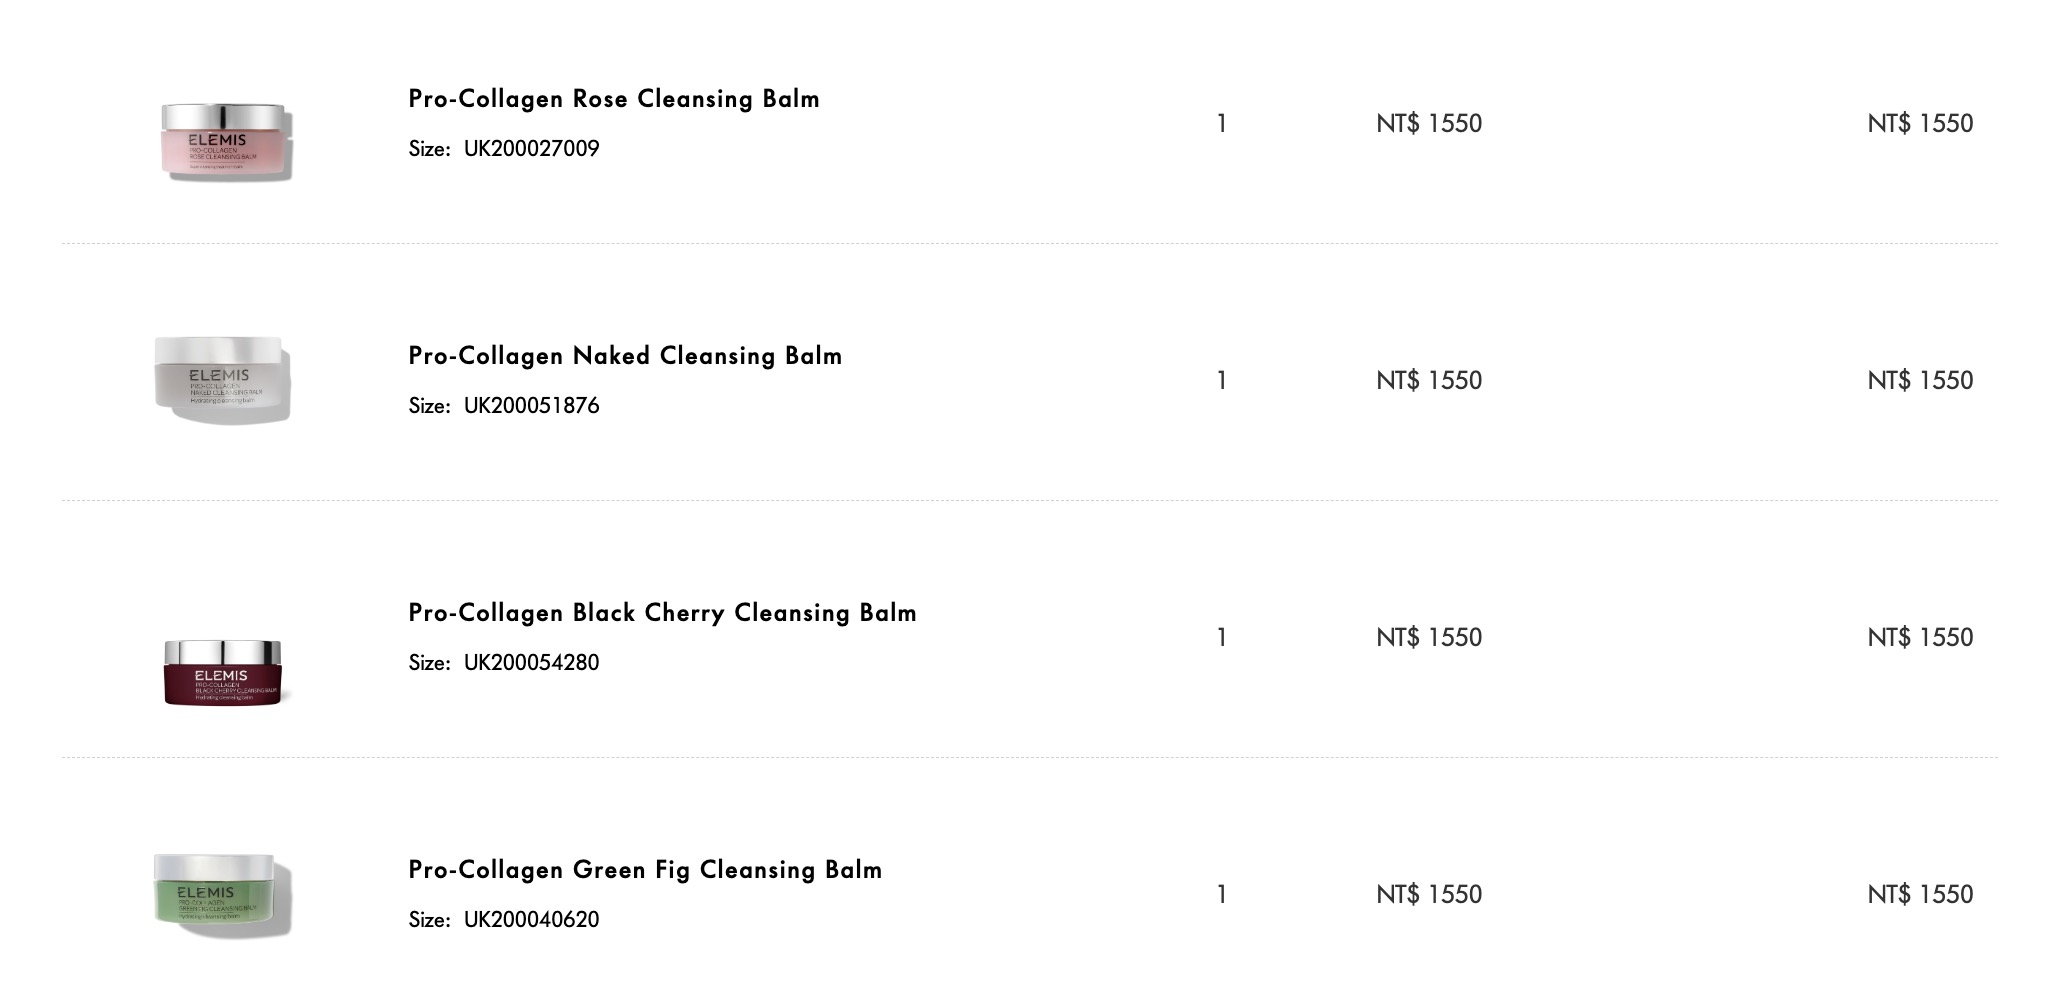Click quantity 1 for Rose Cleansing Balm
Viewport: 2052px width, 994px height.
tap(1221, 124)
